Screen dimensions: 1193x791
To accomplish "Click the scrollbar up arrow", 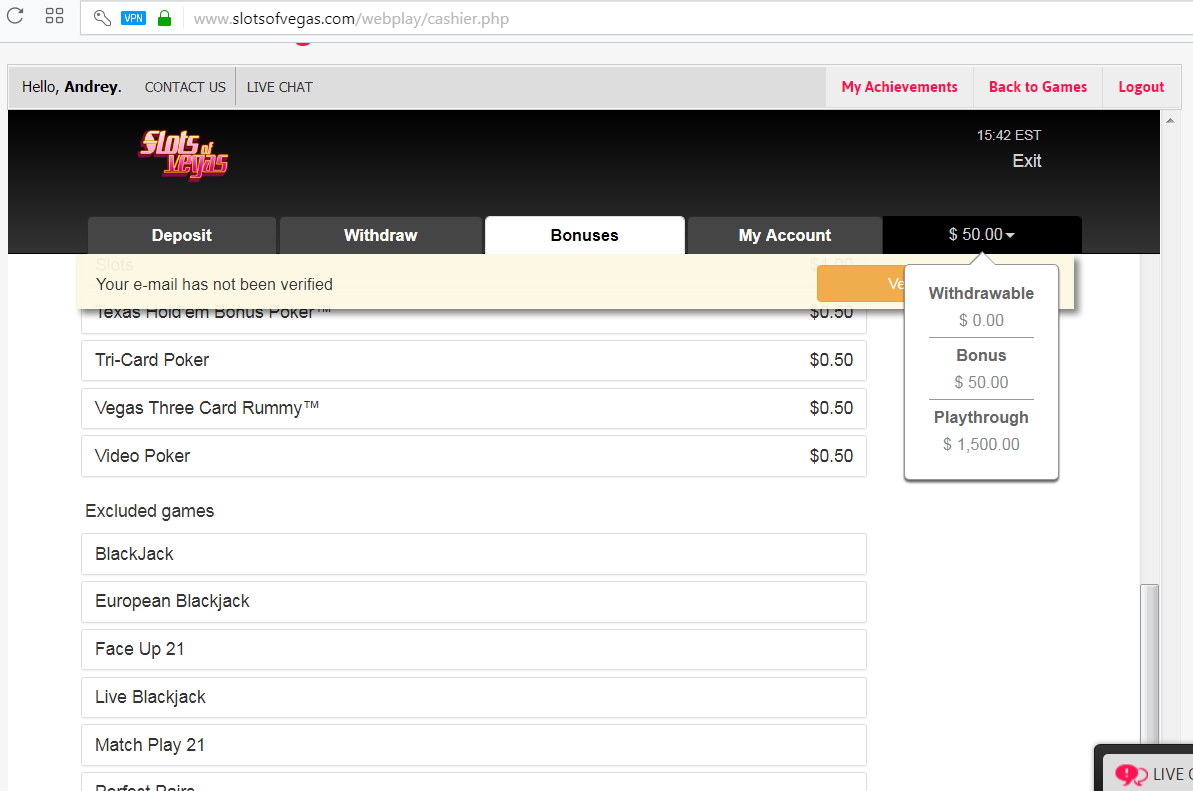I will (1169, 120).
